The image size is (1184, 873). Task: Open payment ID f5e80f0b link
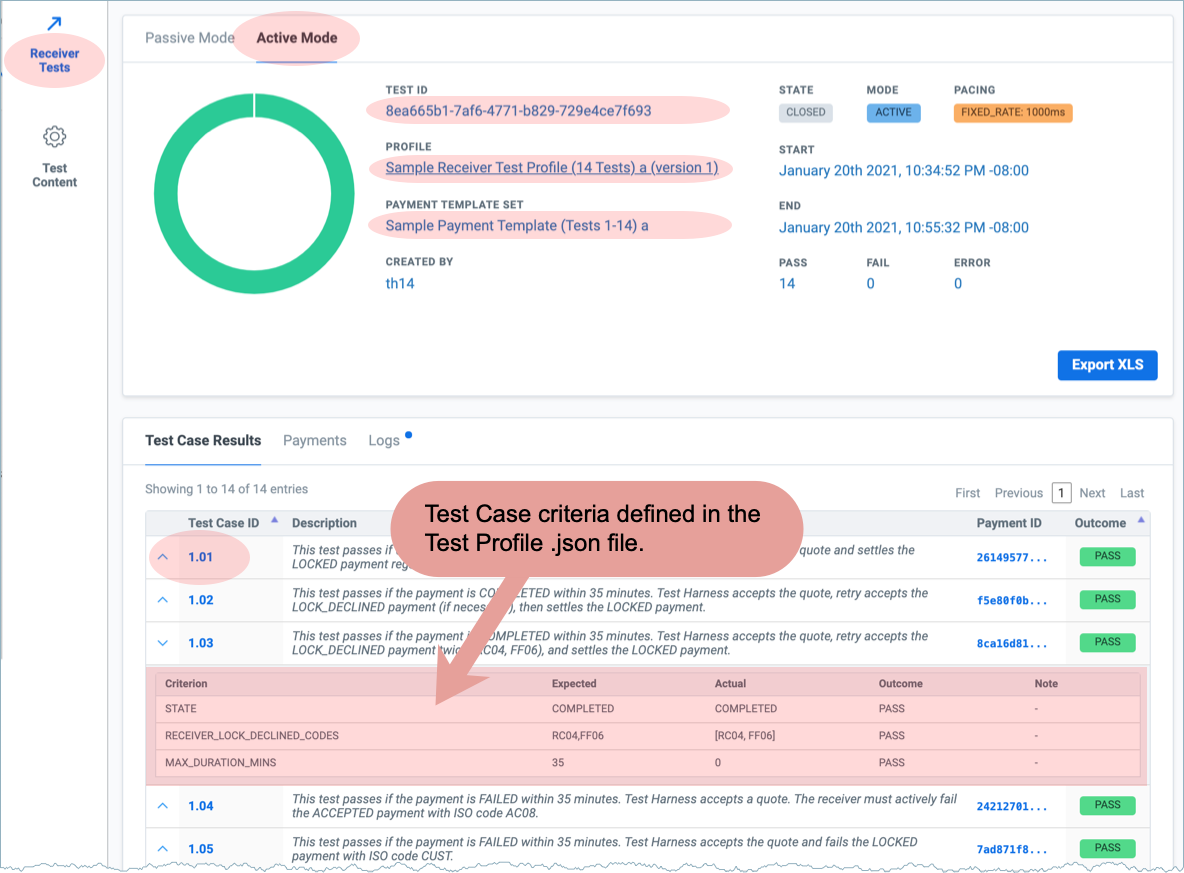tap(1012, 600)
